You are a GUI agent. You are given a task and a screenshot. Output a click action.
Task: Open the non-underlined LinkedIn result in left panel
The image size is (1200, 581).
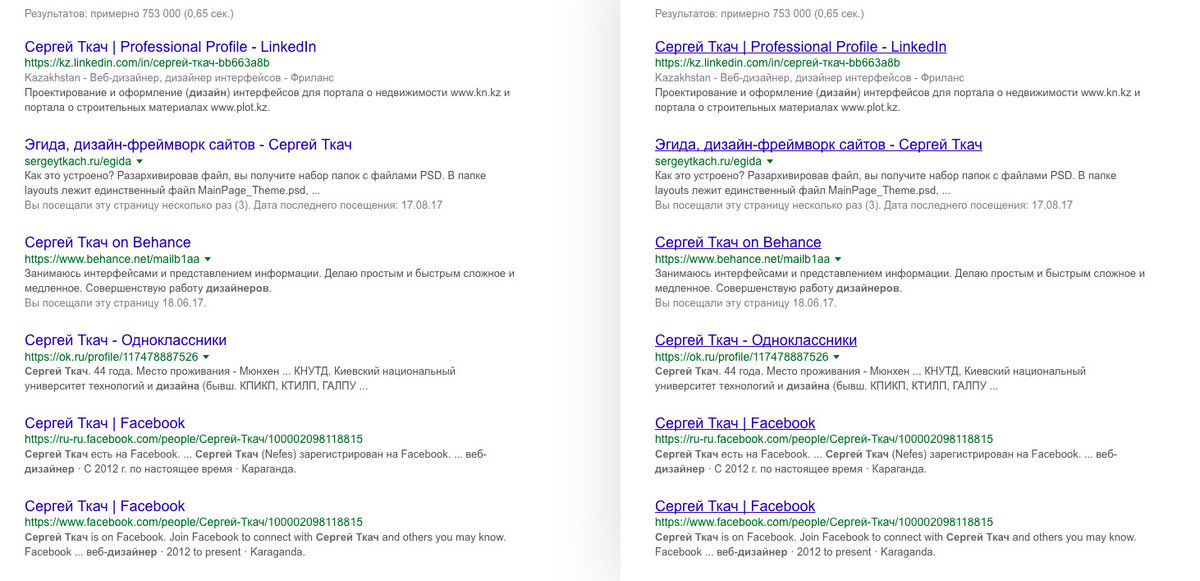click(x=170, y=47)
